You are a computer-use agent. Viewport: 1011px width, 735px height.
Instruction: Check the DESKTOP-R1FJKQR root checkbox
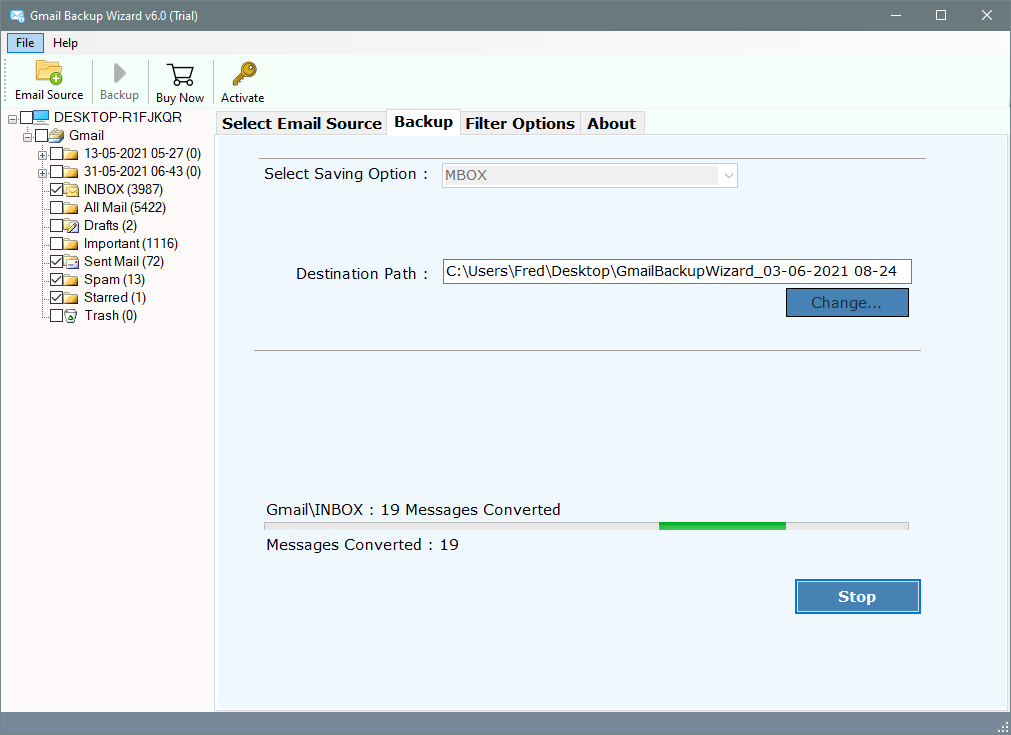(26, 117)
